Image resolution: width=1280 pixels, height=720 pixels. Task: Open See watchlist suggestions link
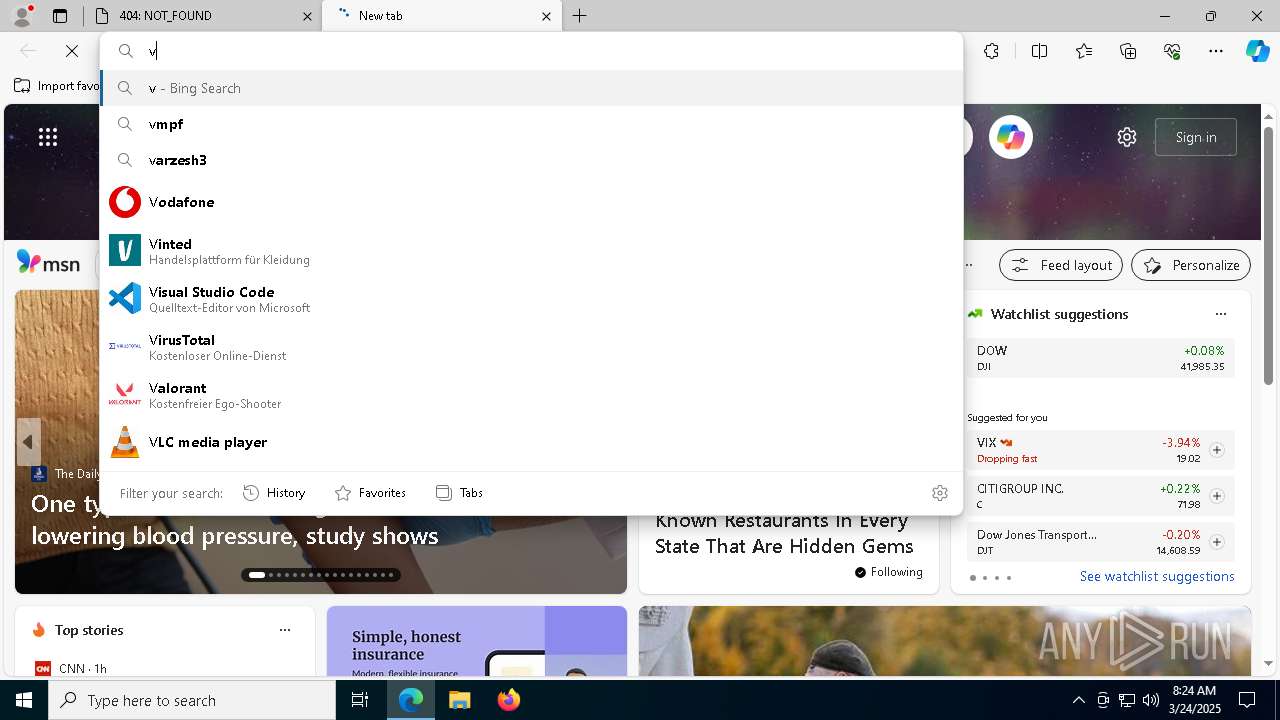(1157, 576)
